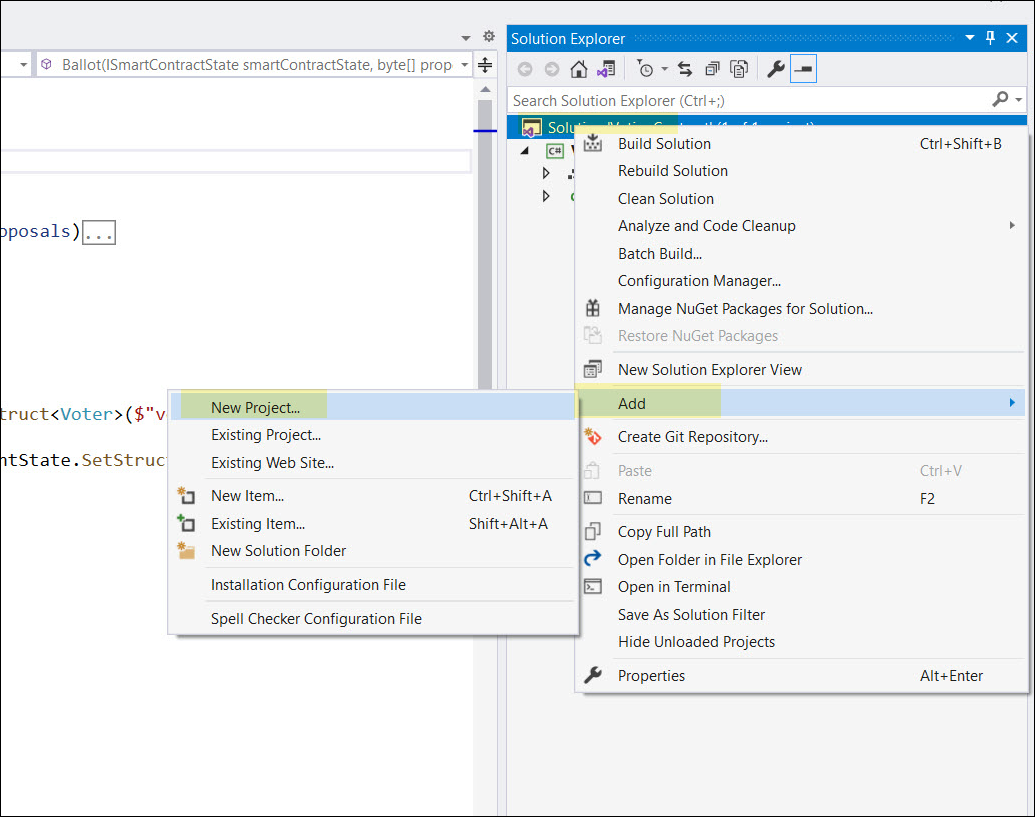
Task: Click the terminal icon
Action: (x=593, y=586)
